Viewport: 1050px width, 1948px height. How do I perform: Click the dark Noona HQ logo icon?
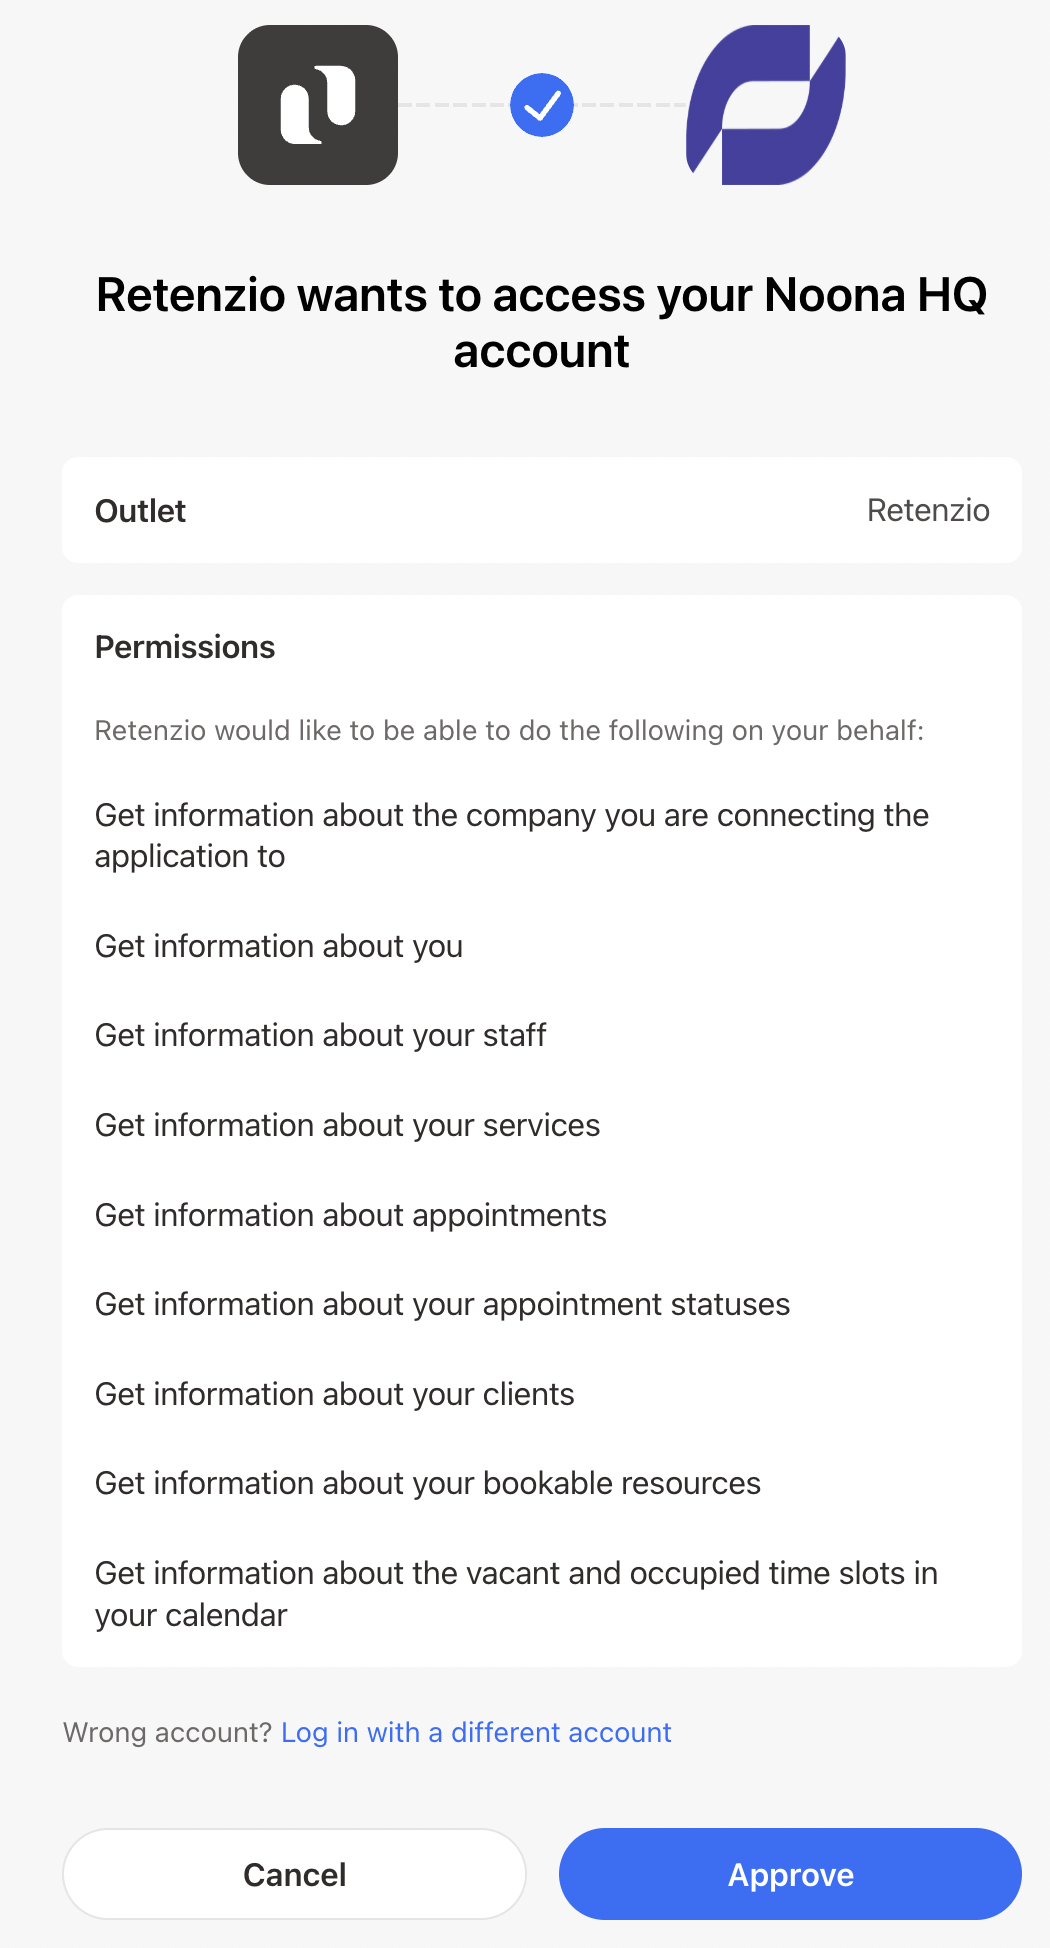click(318, 105)
